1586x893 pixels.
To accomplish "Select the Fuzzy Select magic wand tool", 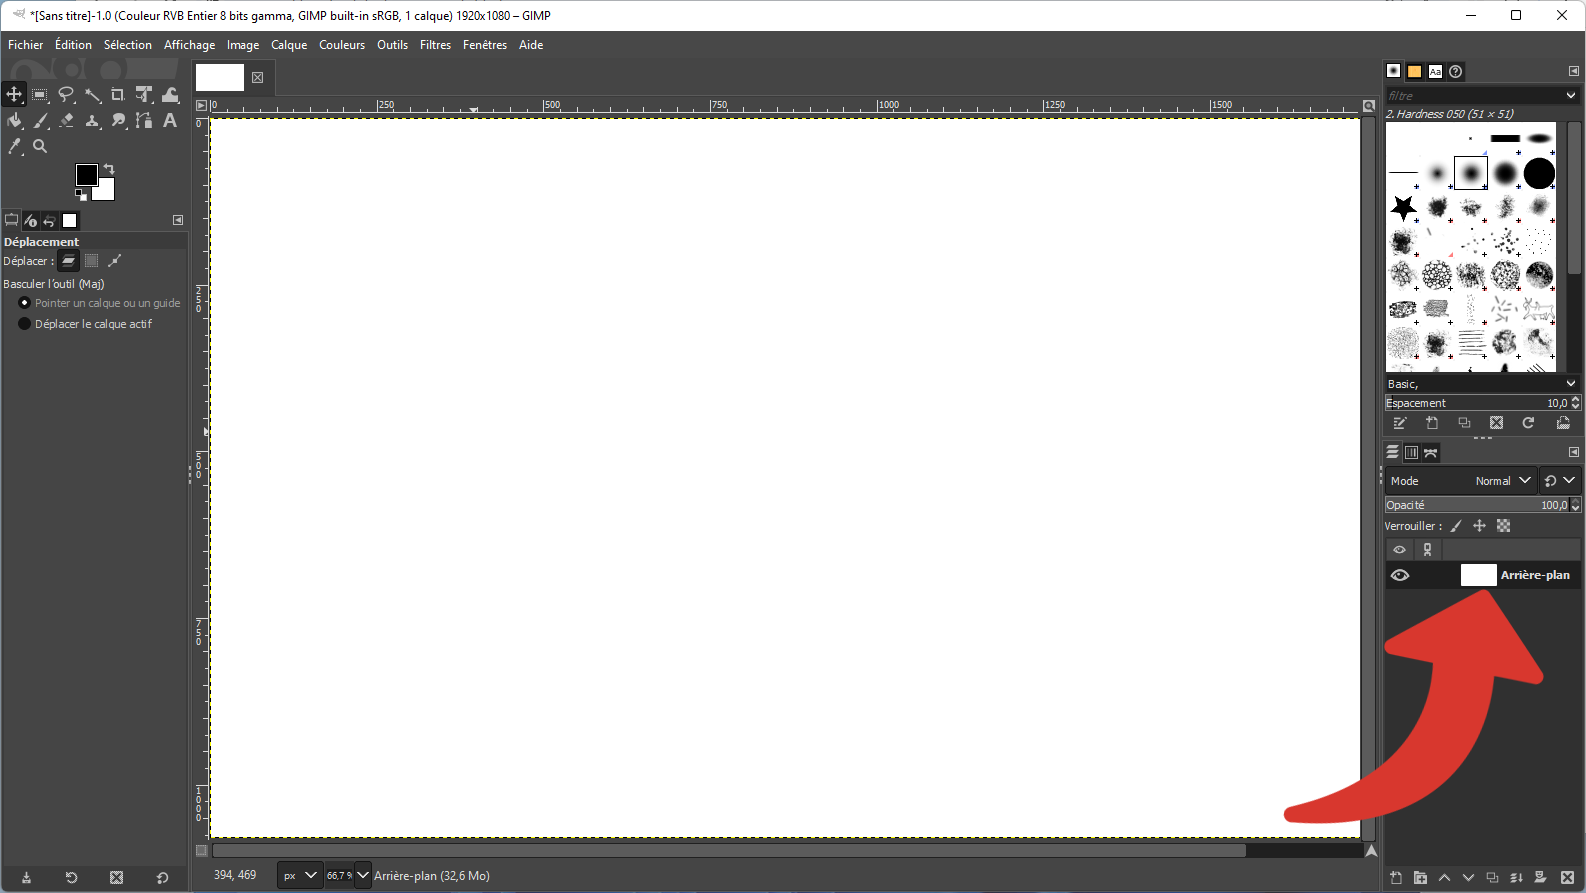I will (x=92, y=95).
